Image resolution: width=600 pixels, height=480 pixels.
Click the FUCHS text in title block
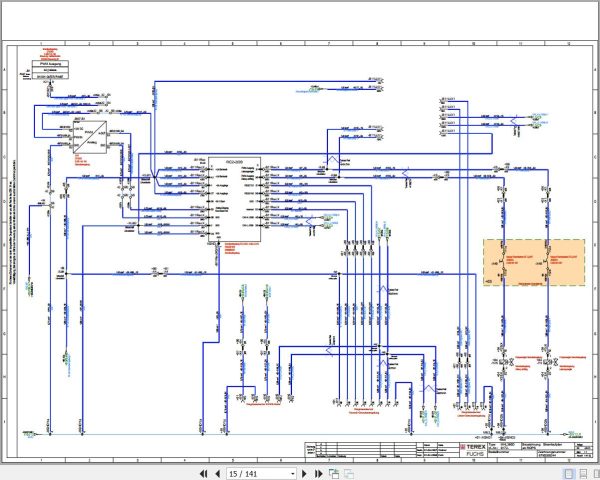click(475, 454)
